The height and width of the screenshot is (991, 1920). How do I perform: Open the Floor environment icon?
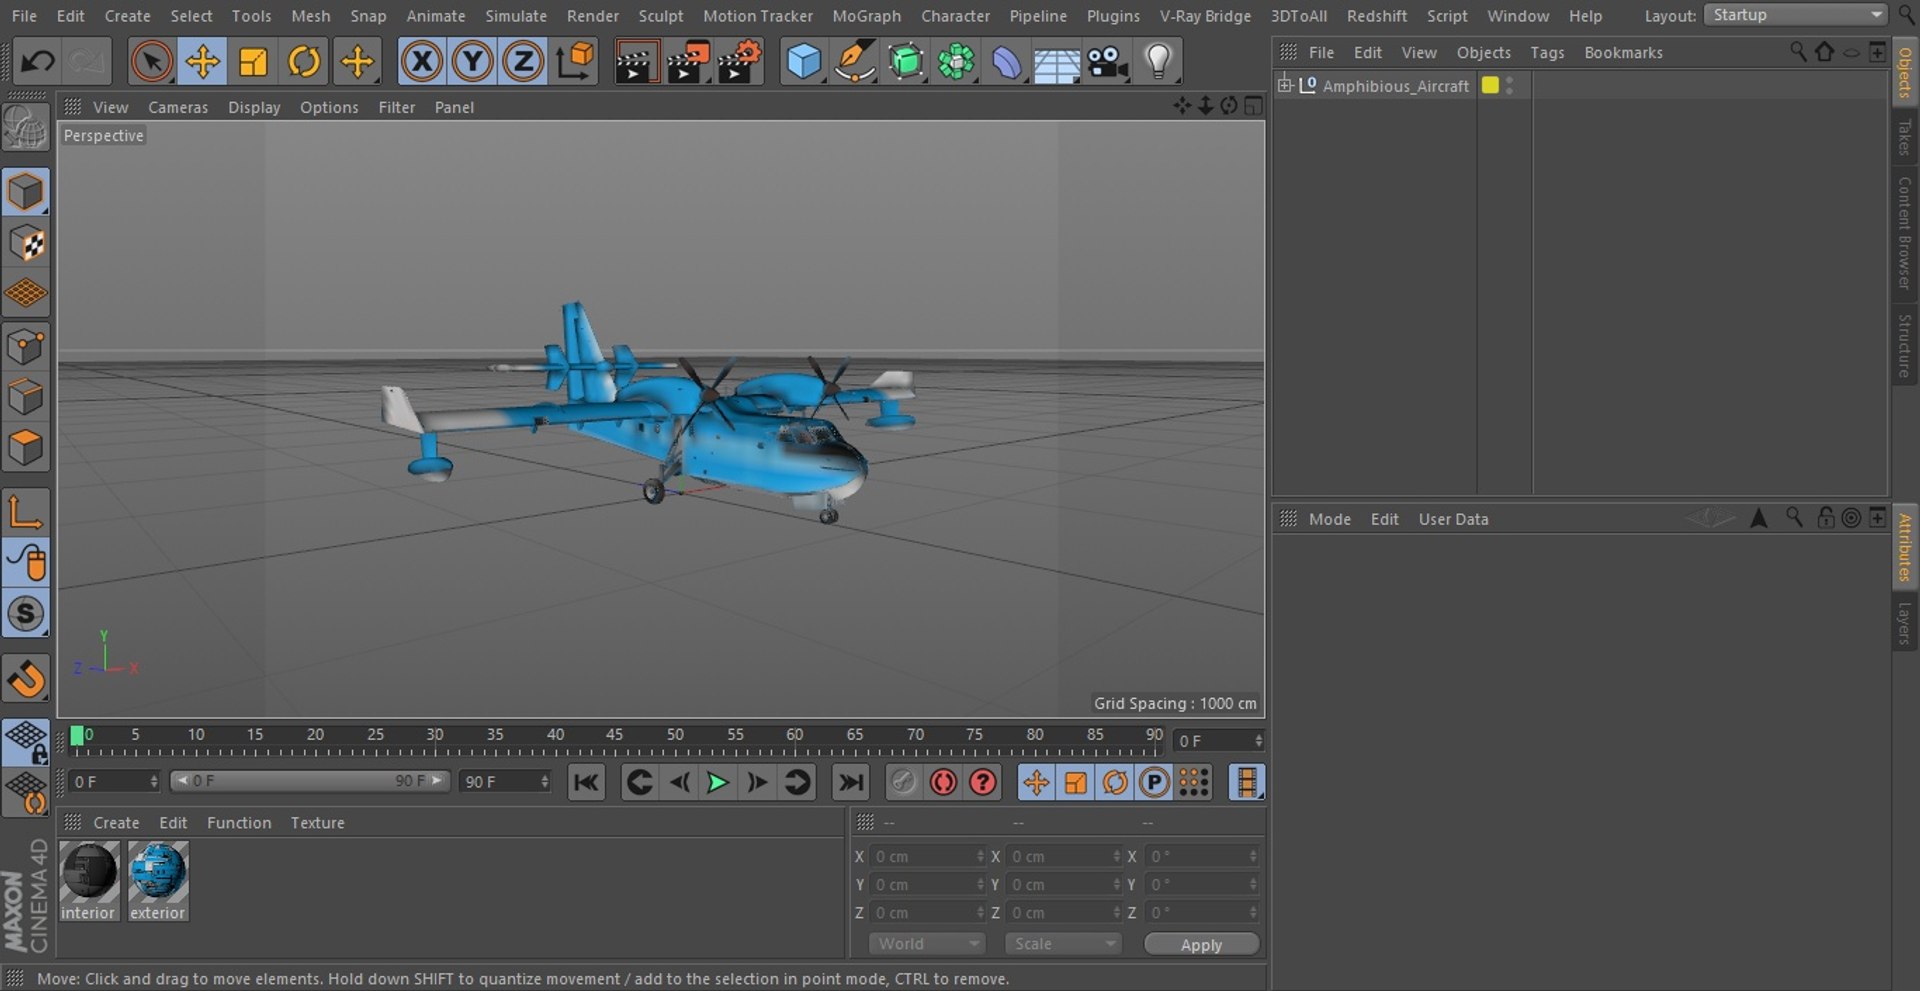coord(1057,63)
